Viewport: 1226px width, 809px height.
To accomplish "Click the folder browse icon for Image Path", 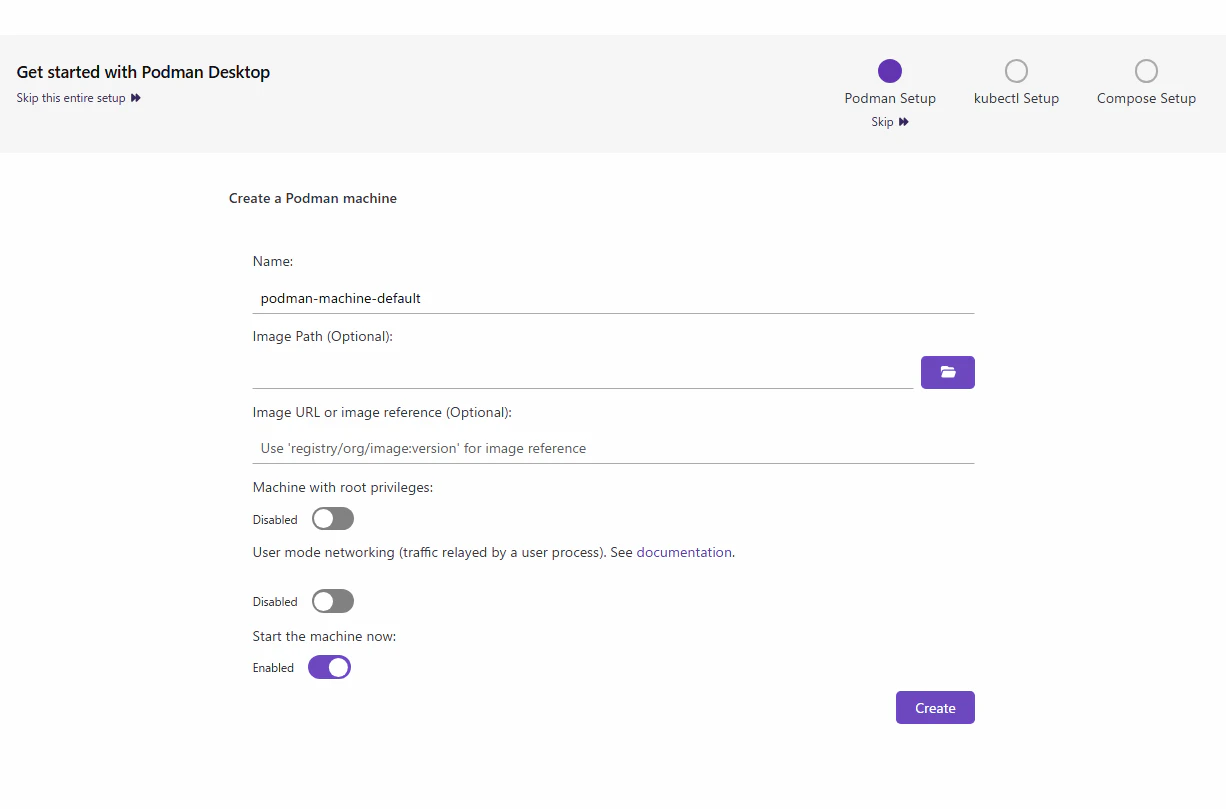I will pos(947,372).
